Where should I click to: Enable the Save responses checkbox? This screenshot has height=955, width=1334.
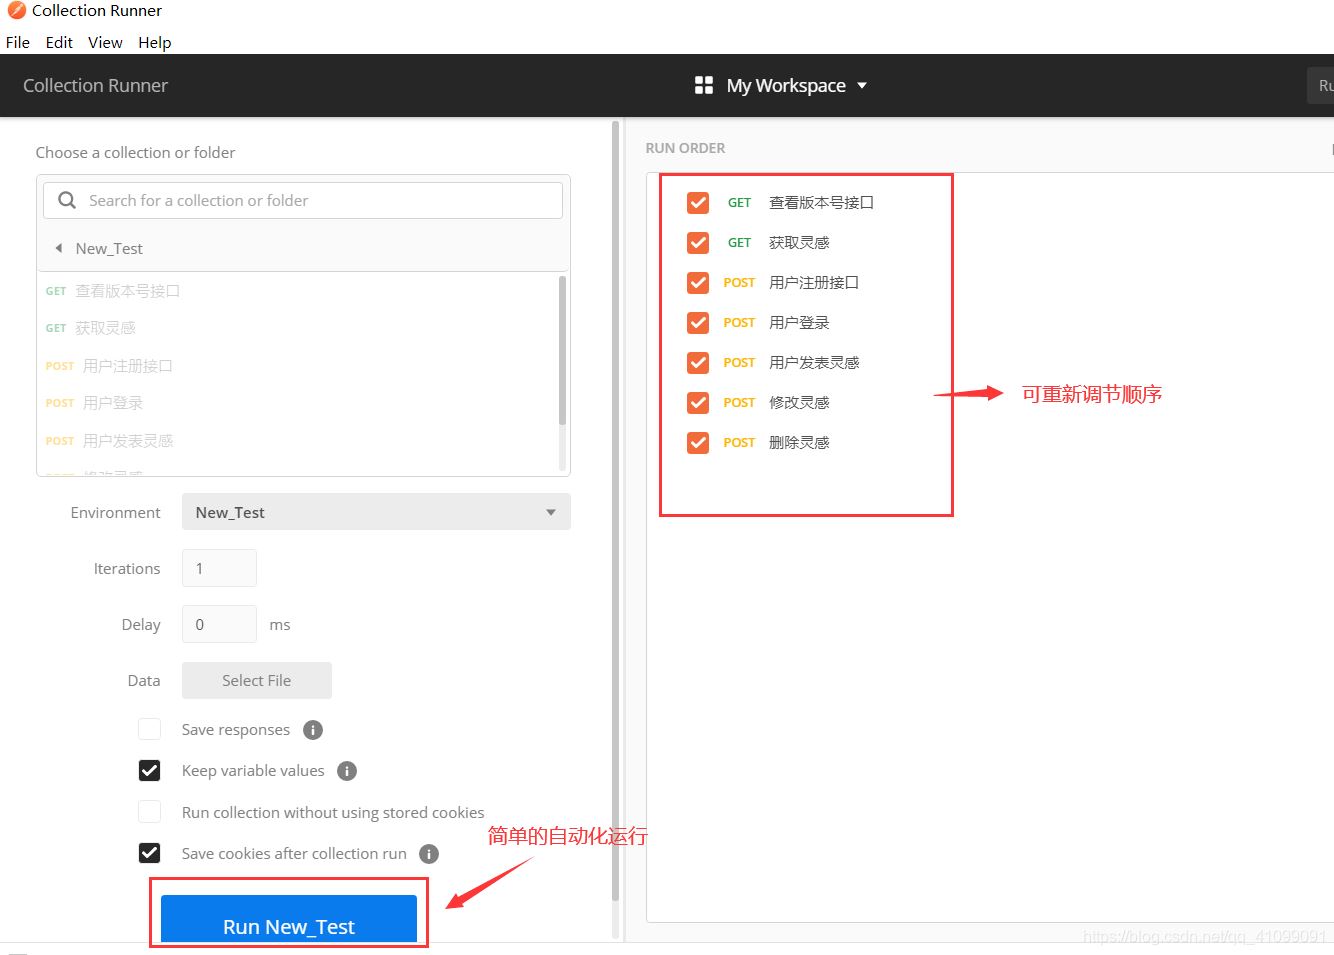pos(149,729)
